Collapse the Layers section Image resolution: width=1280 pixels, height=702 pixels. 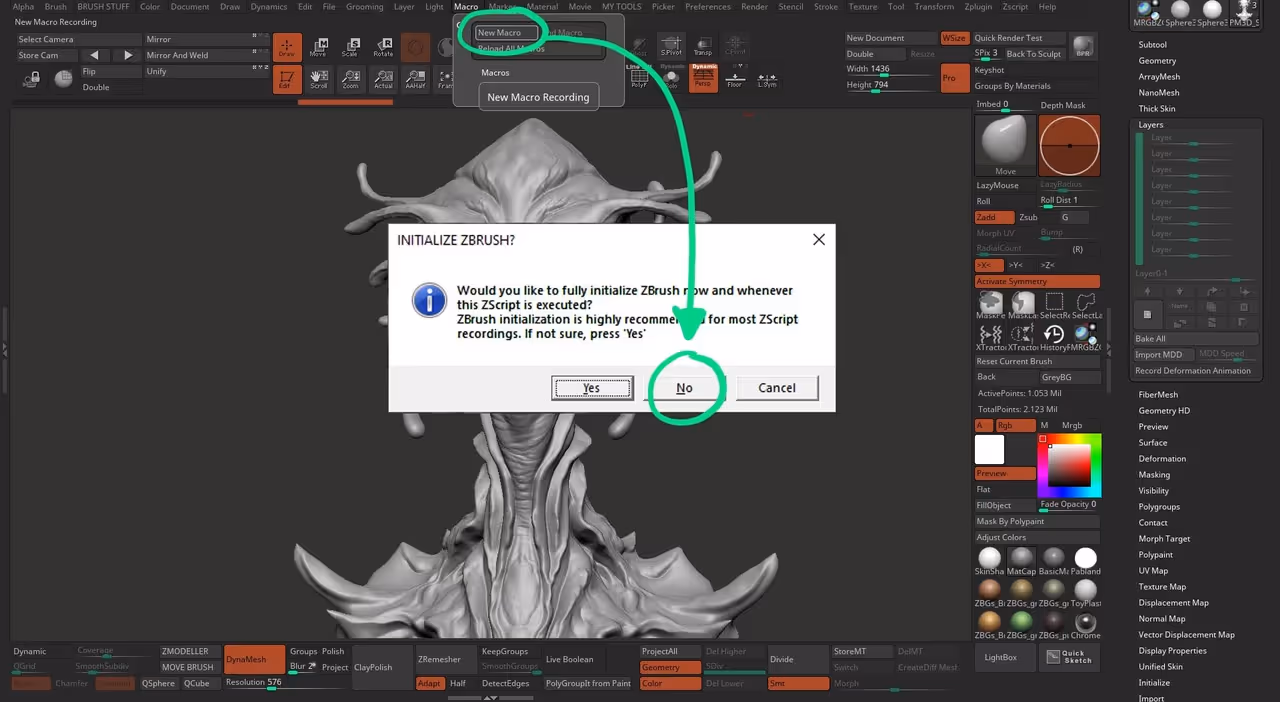pyautogui.click(x=1150, y=125)
